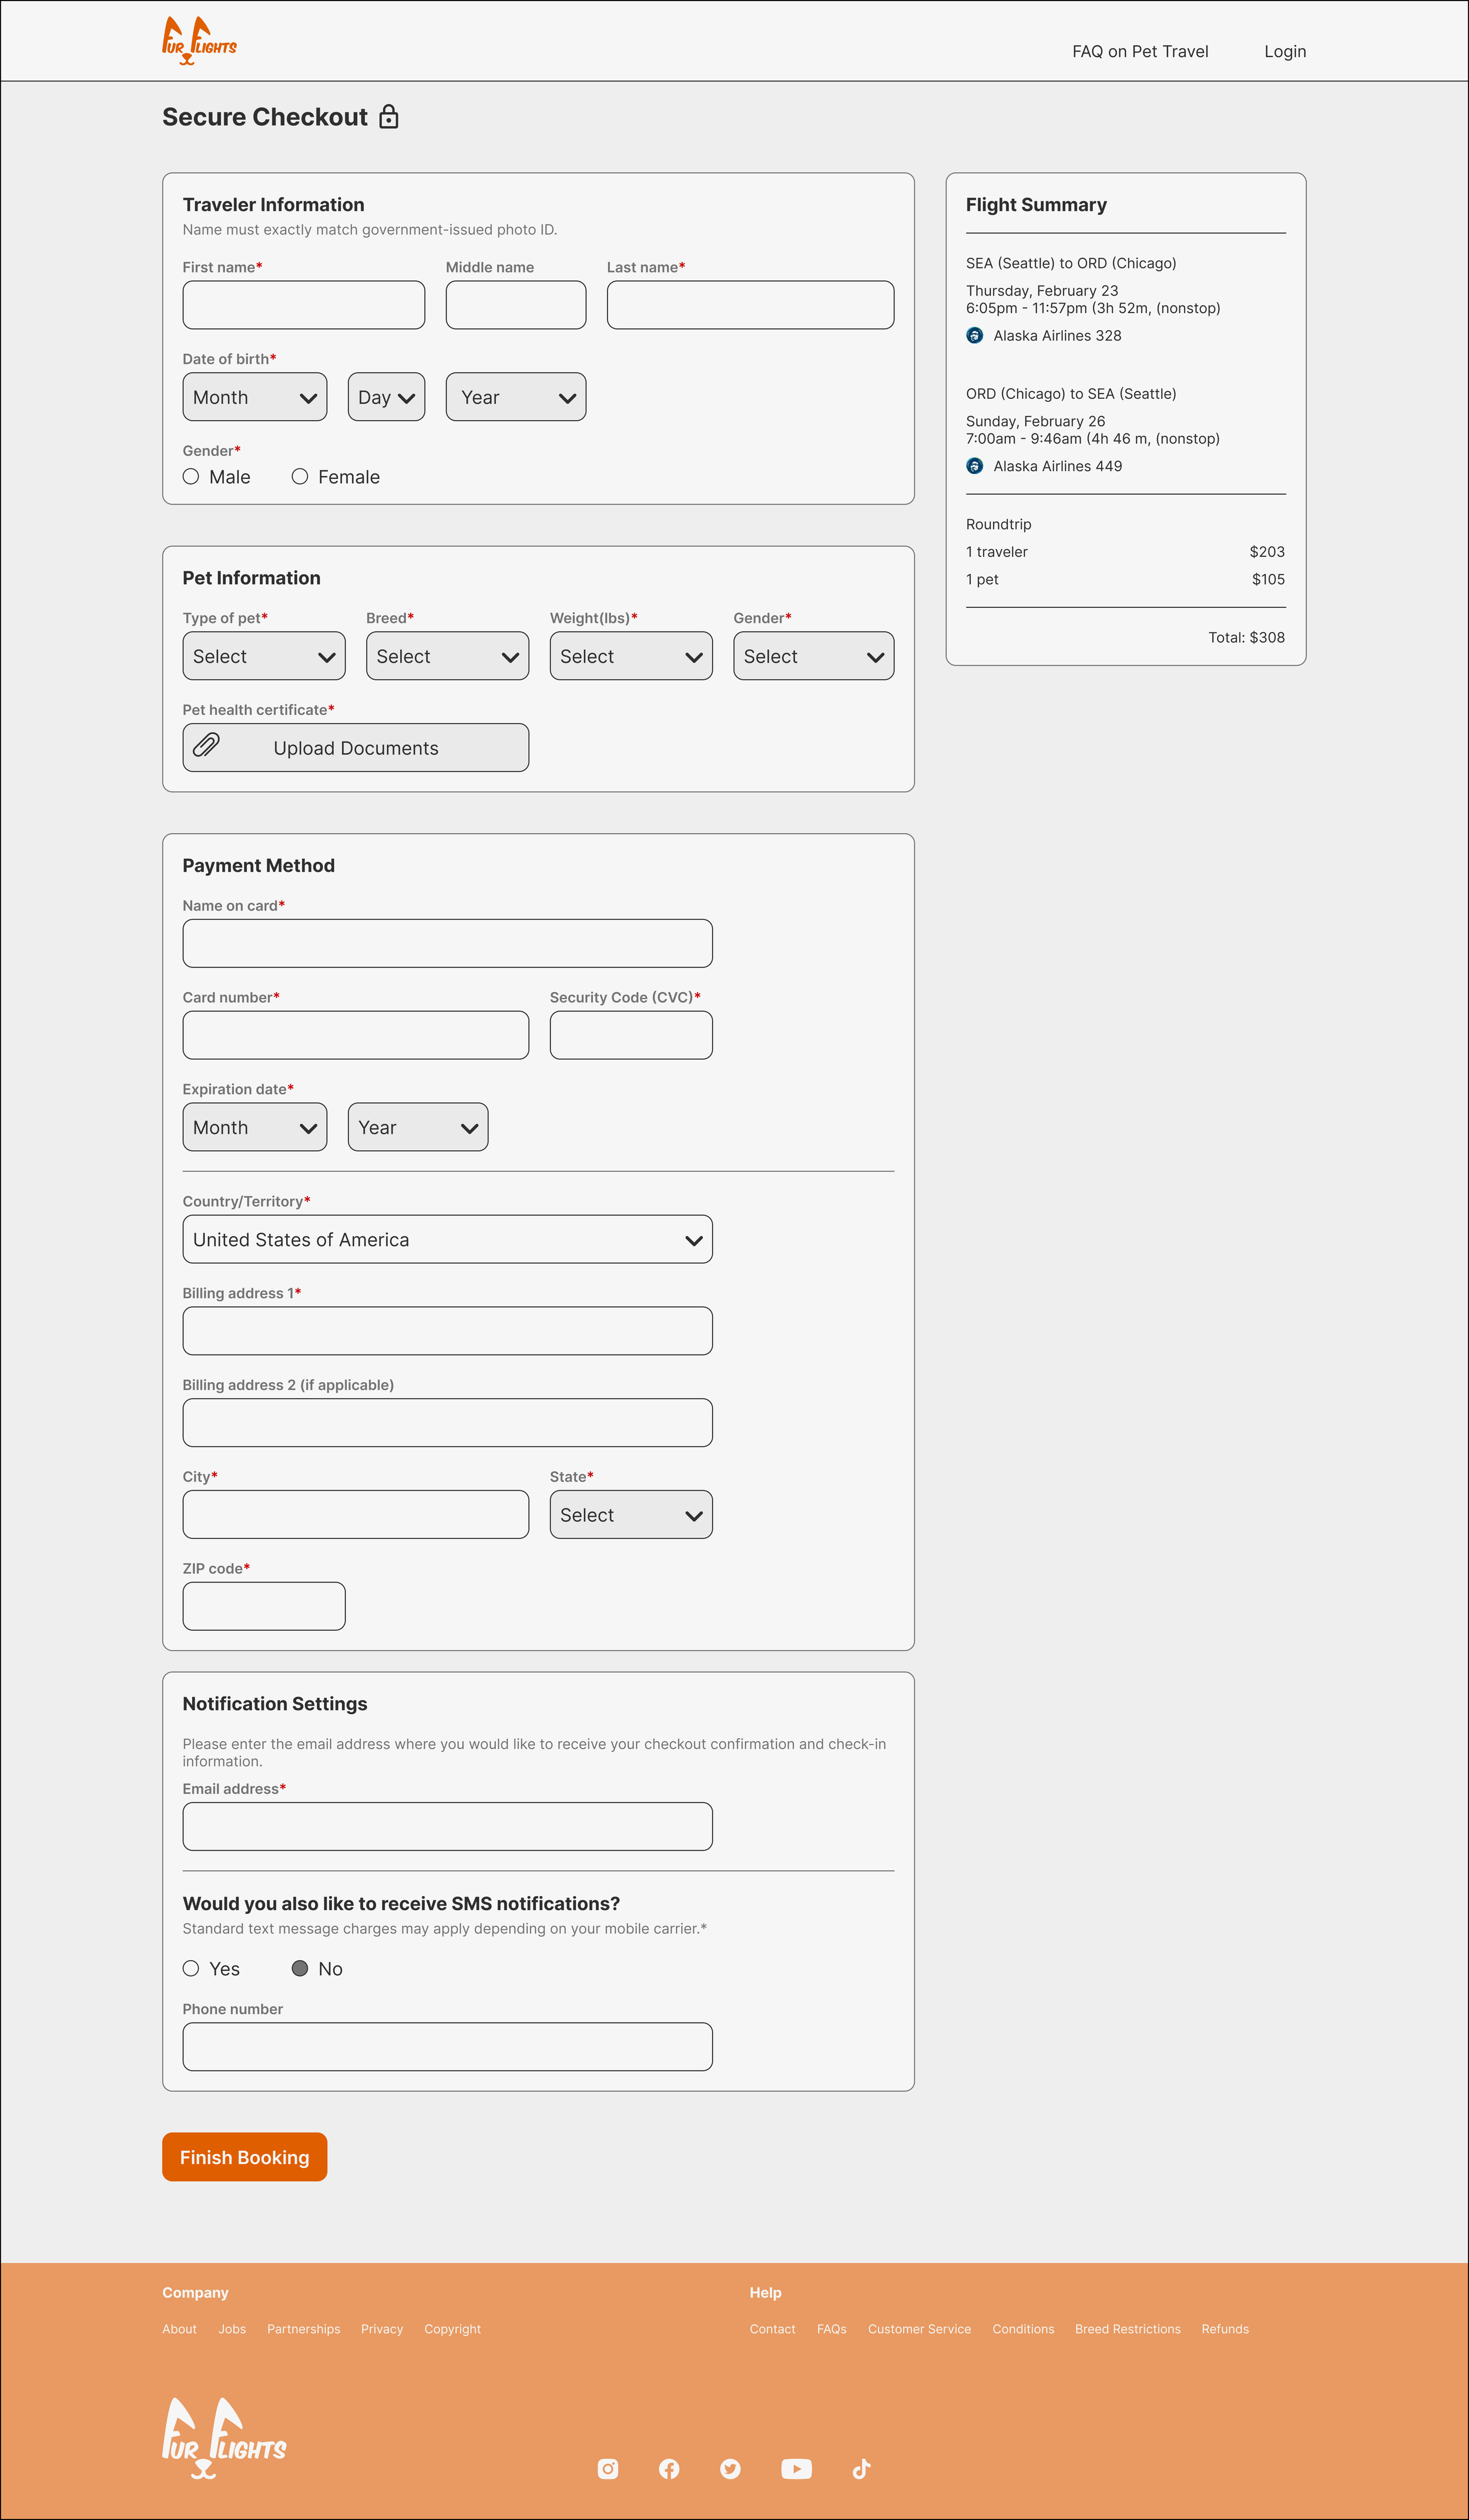The height and width of the screenshot is (2520, 1469).
Task: Click the Instagram icon in footer
Action: click(607, 2468)
